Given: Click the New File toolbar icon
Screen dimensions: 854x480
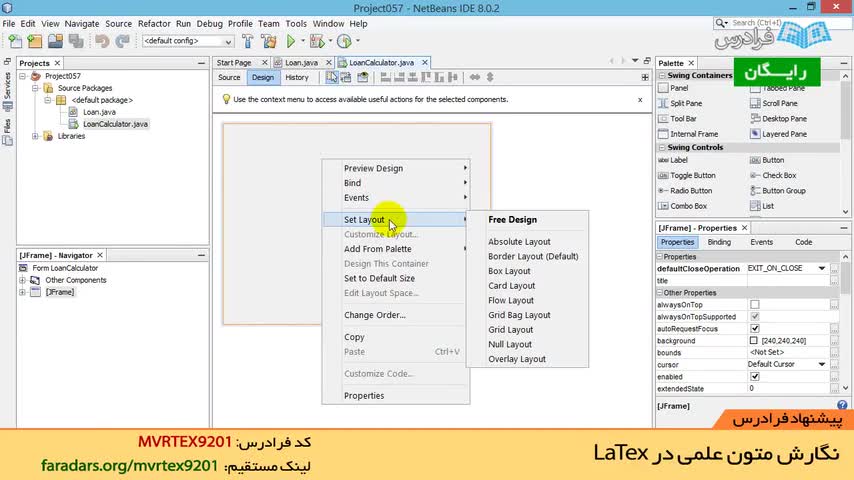Looking at the screenshot, I should (x=15, y=41).
